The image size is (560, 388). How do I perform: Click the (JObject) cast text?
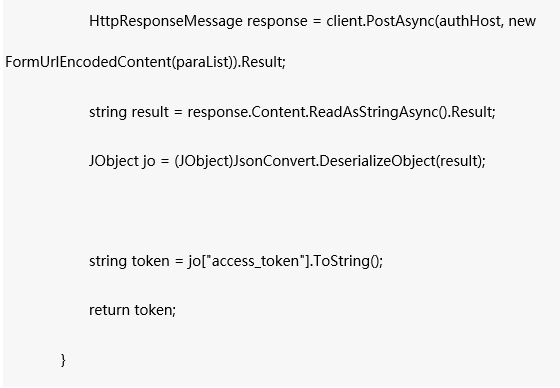pyautogui.click(x=204, y=161)
